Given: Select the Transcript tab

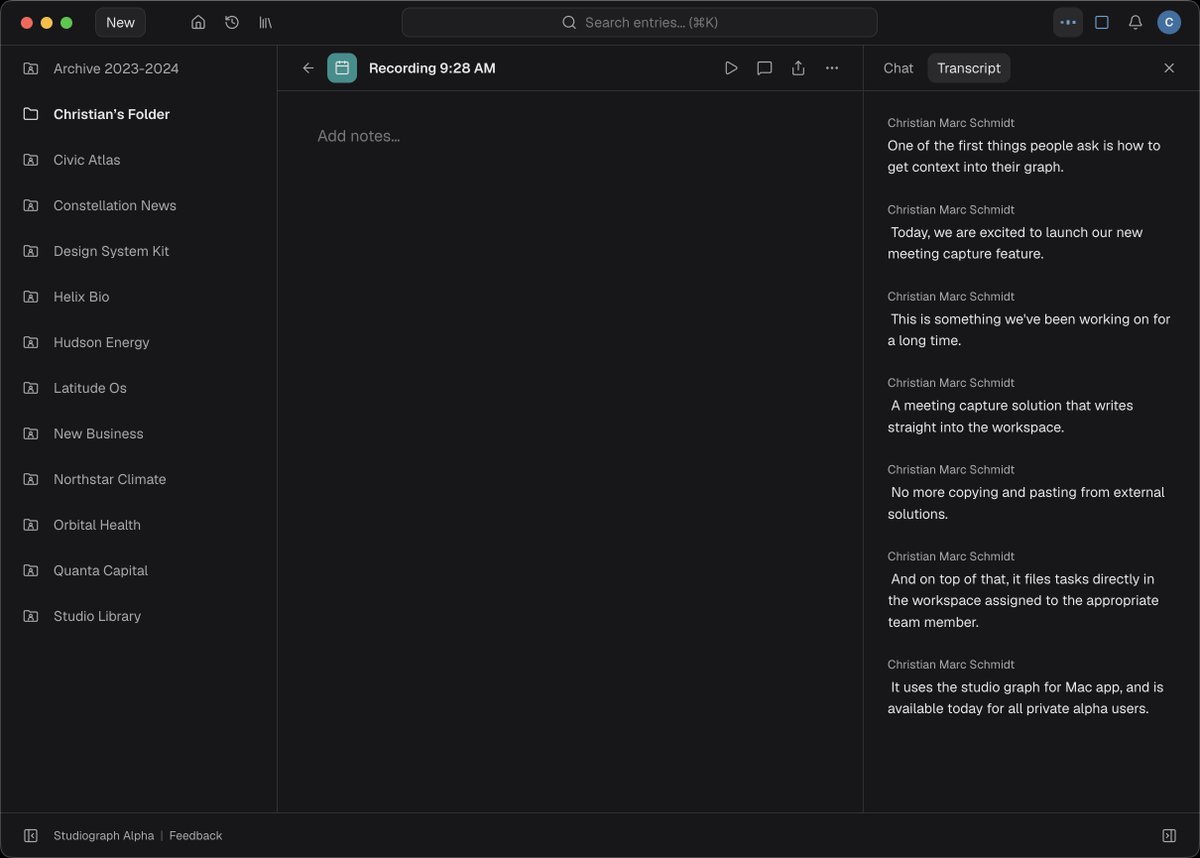Looking at the screenshot, I should click(969, 68).
